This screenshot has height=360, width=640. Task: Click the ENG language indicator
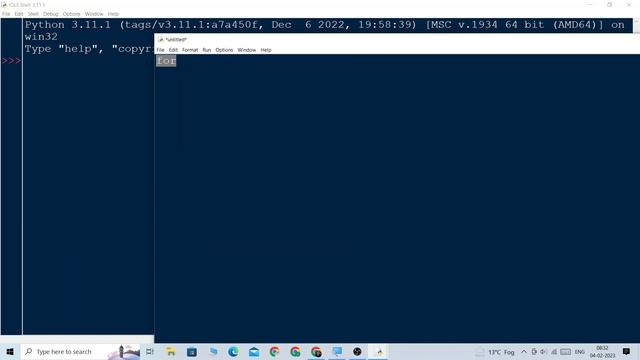click(x=580, y=351)
